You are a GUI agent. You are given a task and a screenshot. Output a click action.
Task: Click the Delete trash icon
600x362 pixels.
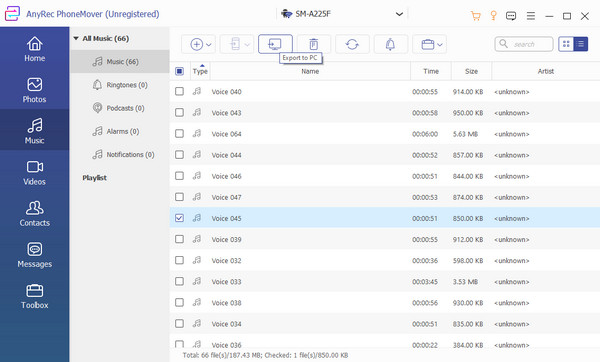pos(313,44)
